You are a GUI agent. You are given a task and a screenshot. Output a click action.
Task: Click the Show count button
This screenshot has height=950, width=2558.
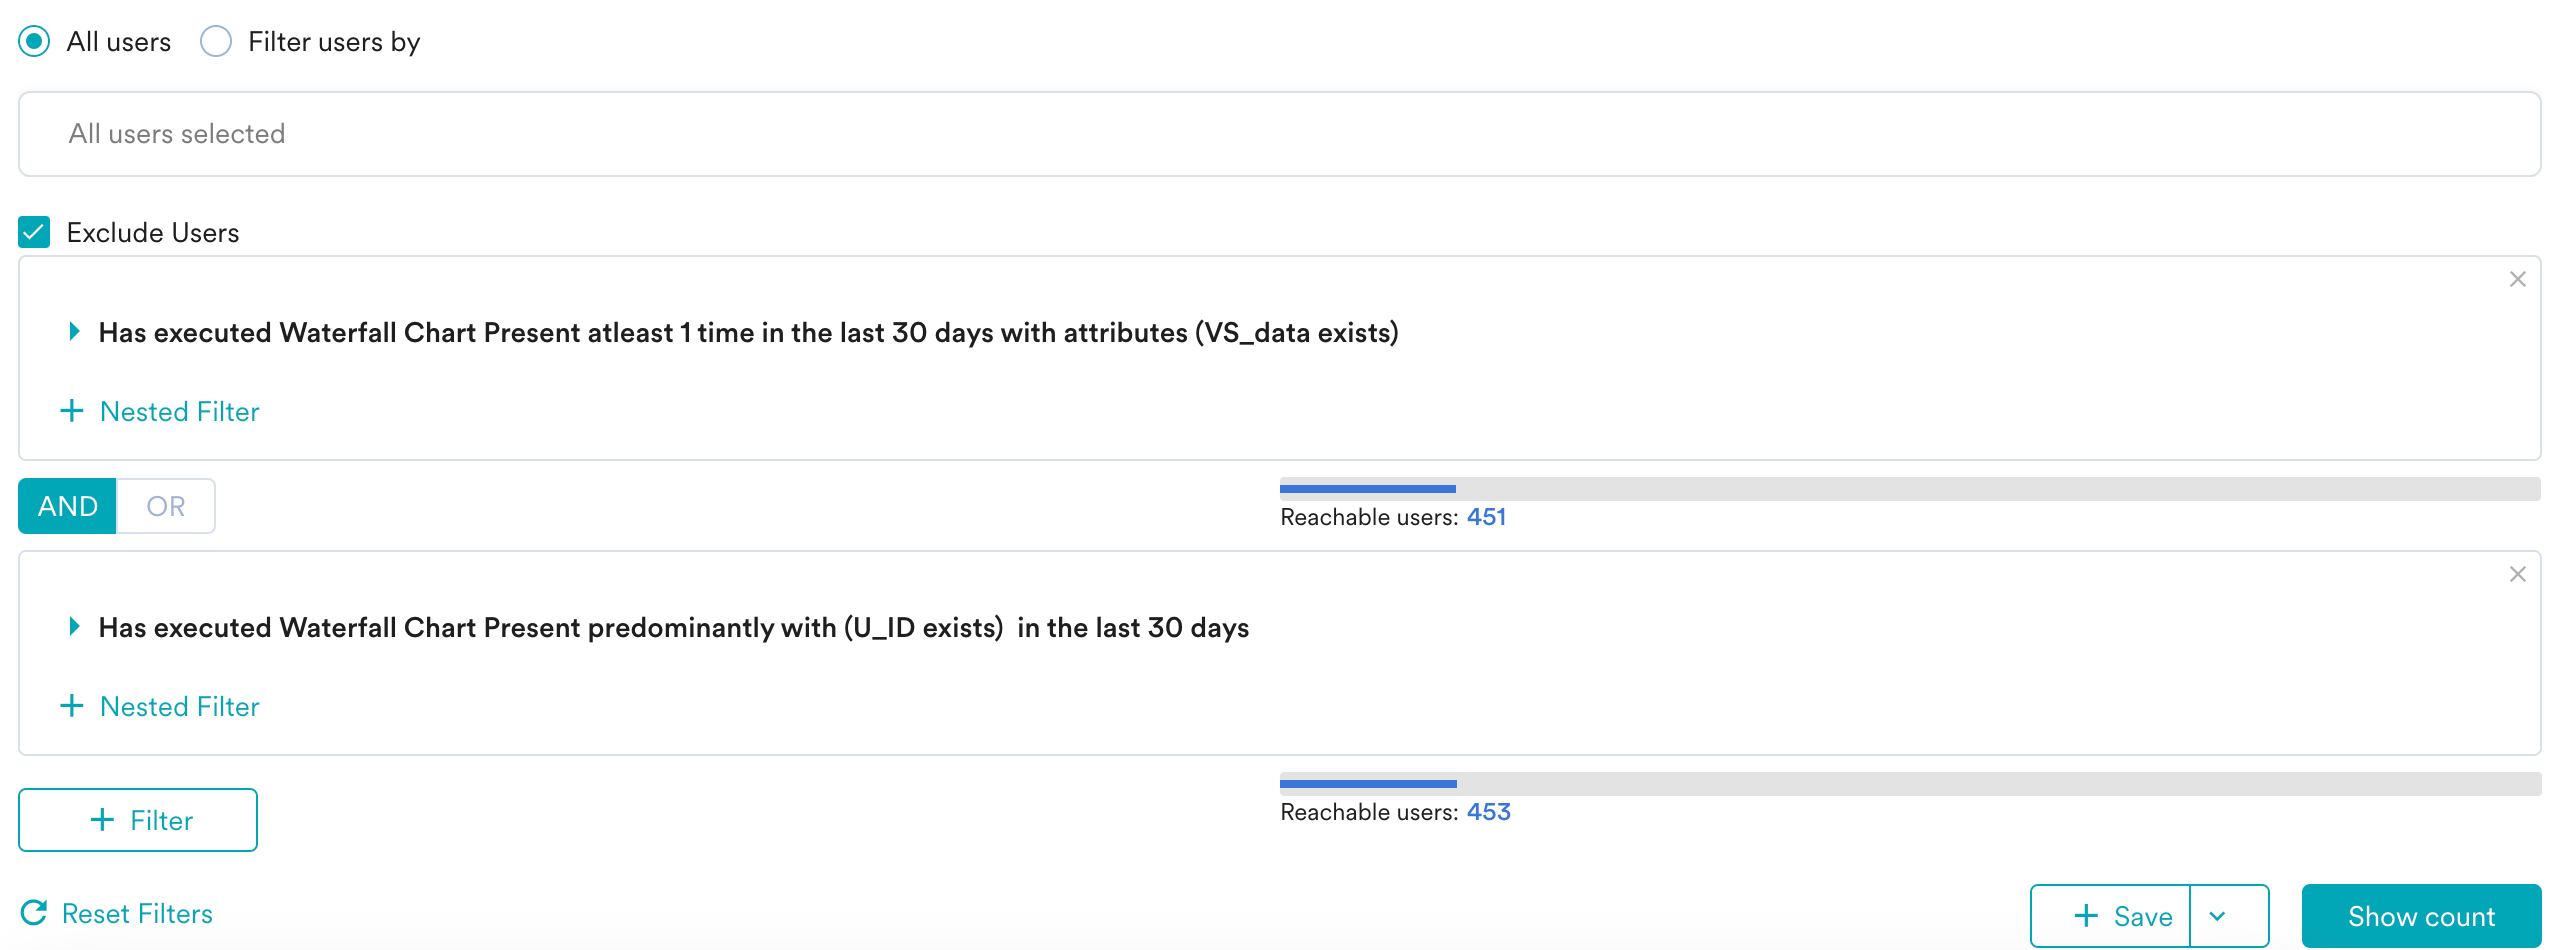pos(2421,916)
